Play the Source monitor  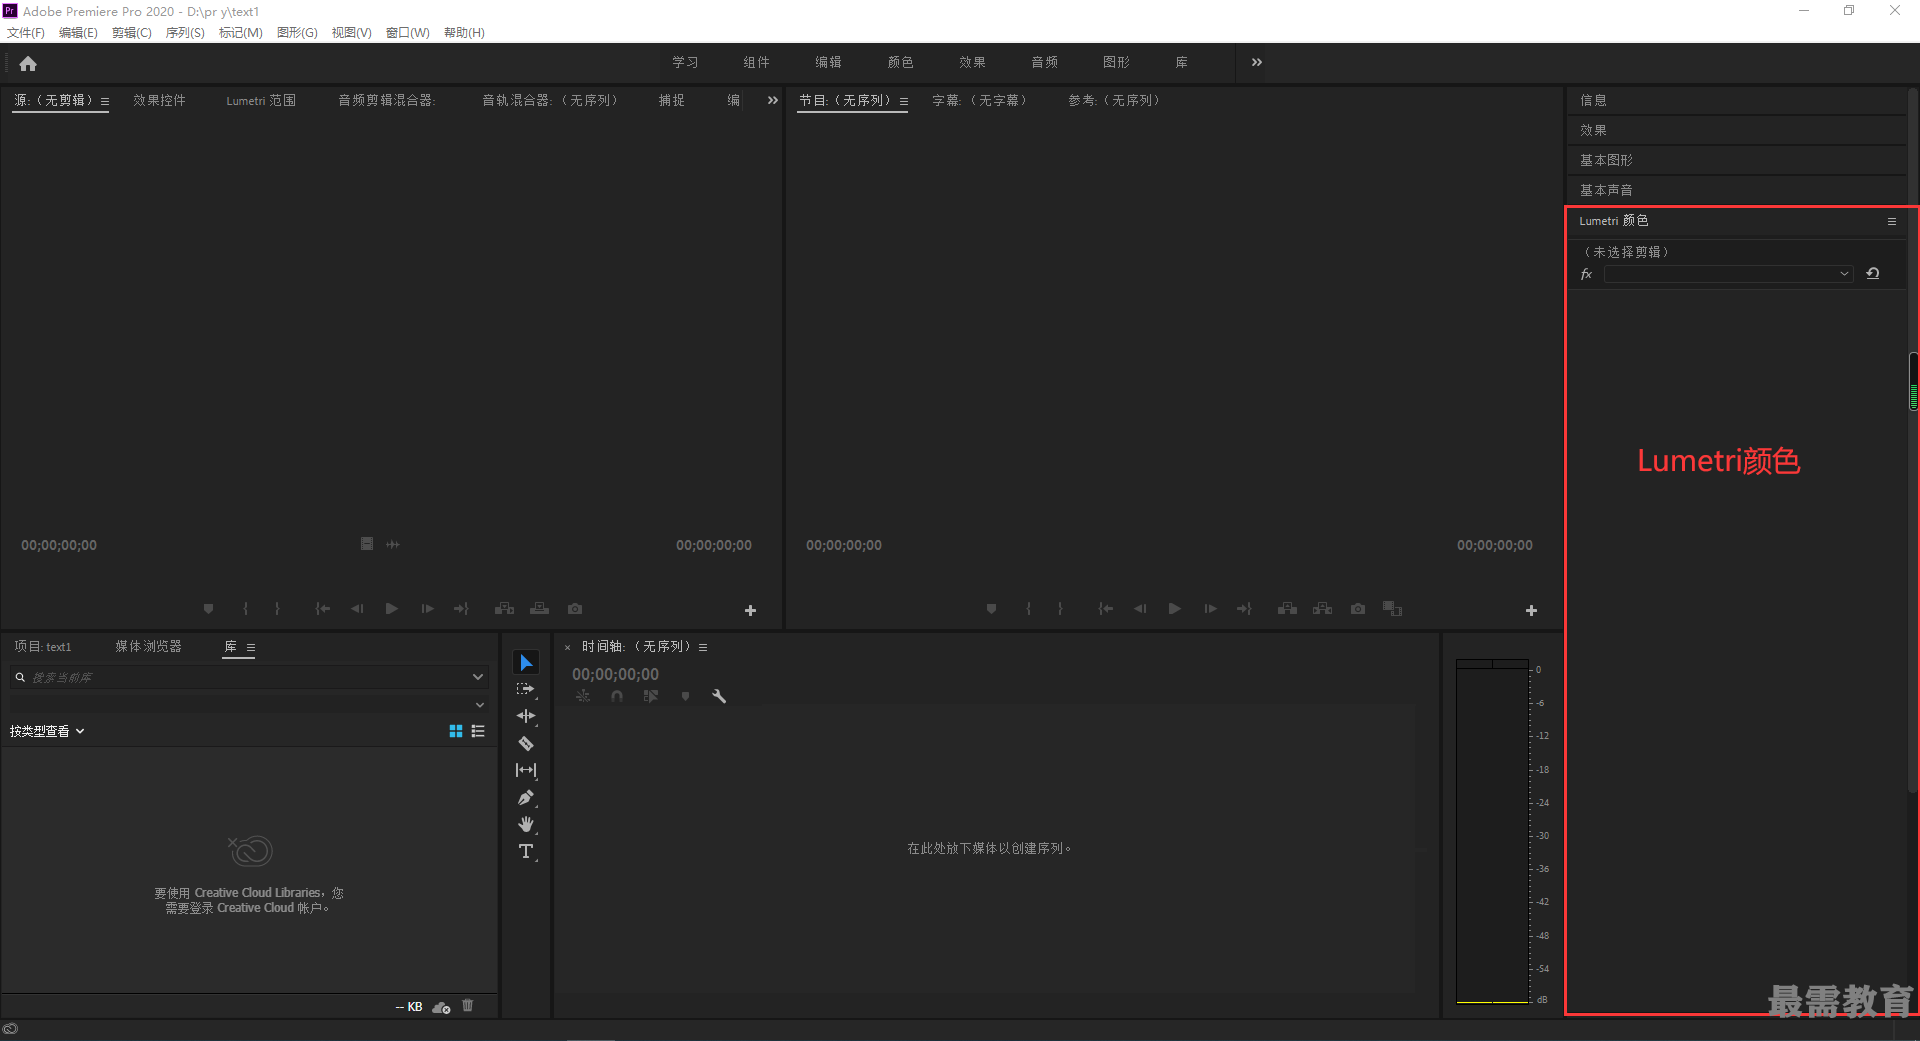(x=392, y=608)
